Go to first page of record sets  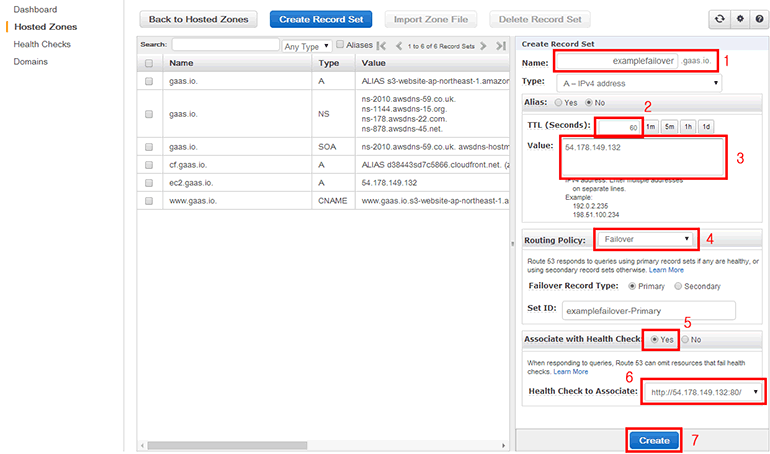(x=381, y=46)
